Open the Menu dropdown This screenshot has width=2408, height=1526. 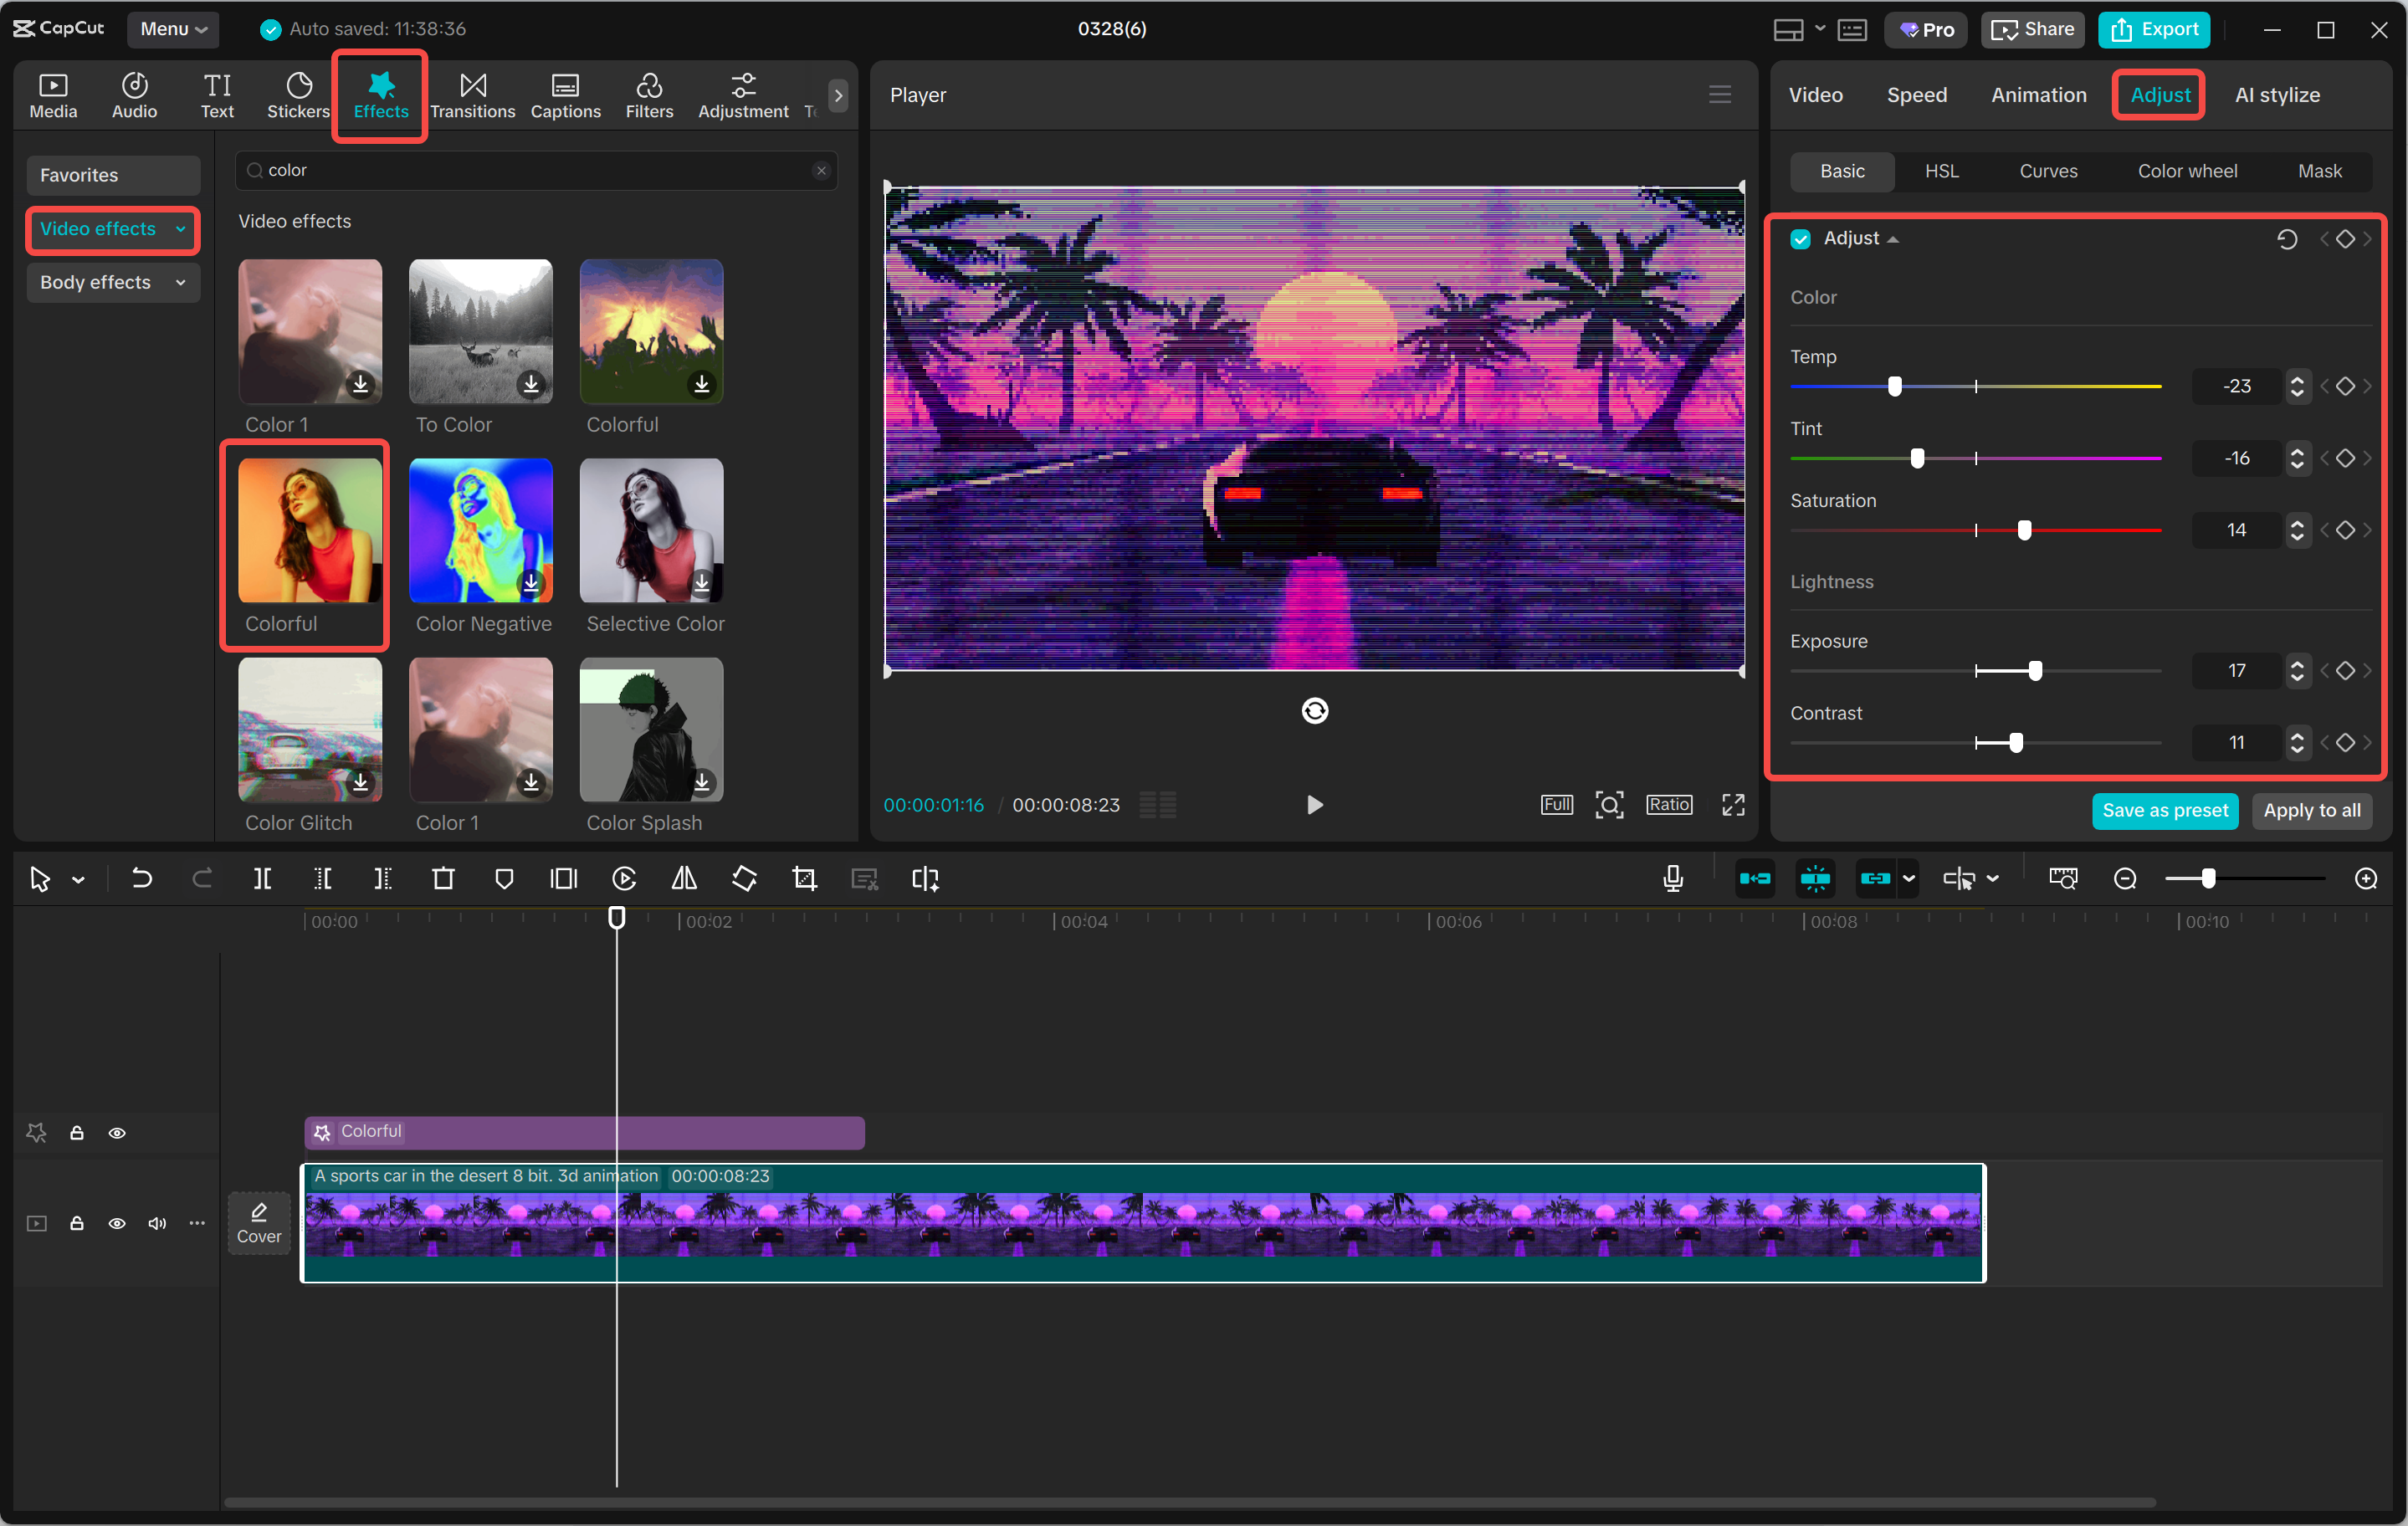click(172, 29)
